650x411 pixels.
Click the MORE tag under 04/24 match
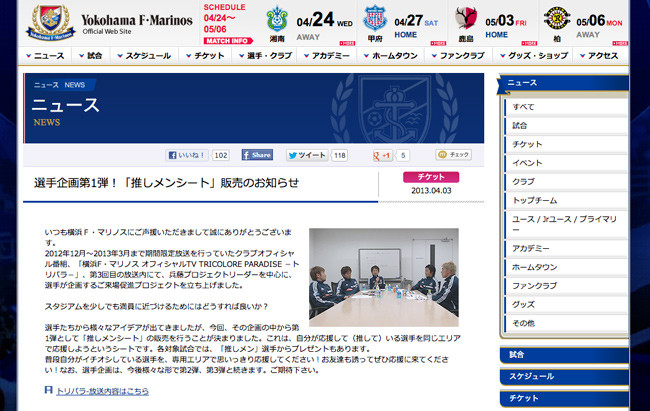point(347,43)
